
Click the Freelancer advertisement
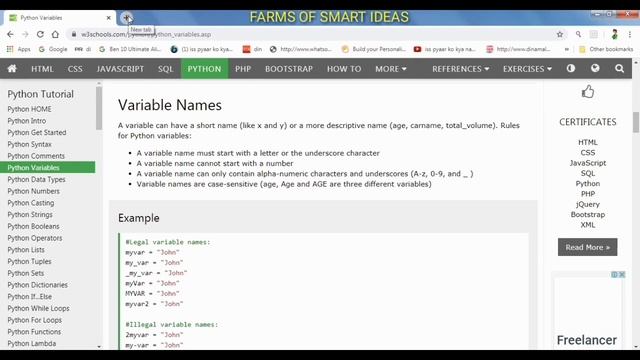587,313
